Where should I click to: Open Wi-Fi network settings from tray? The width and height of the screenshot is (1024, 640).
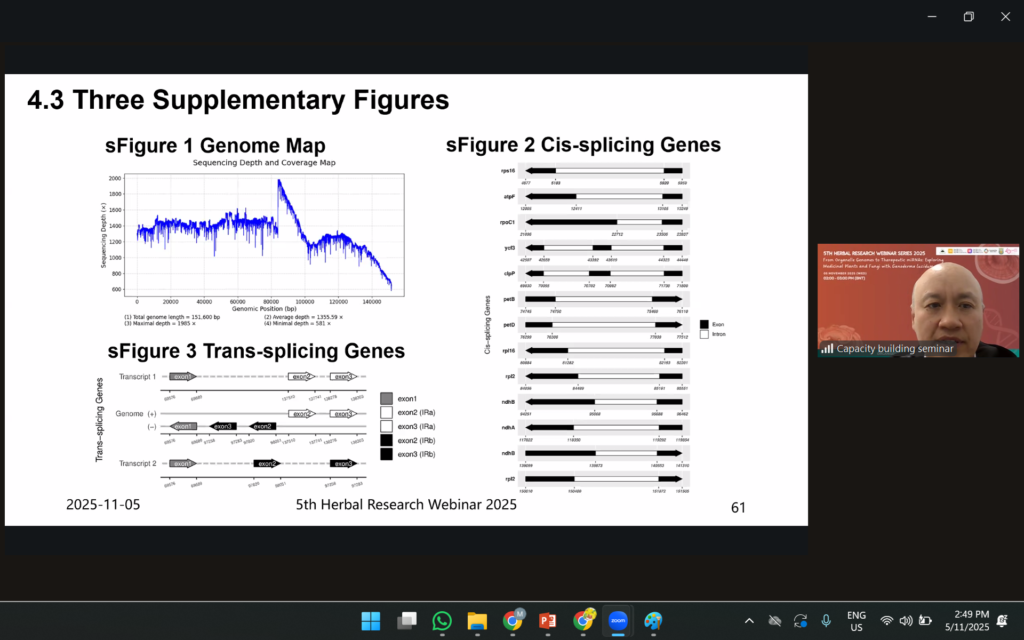[887, 621]
